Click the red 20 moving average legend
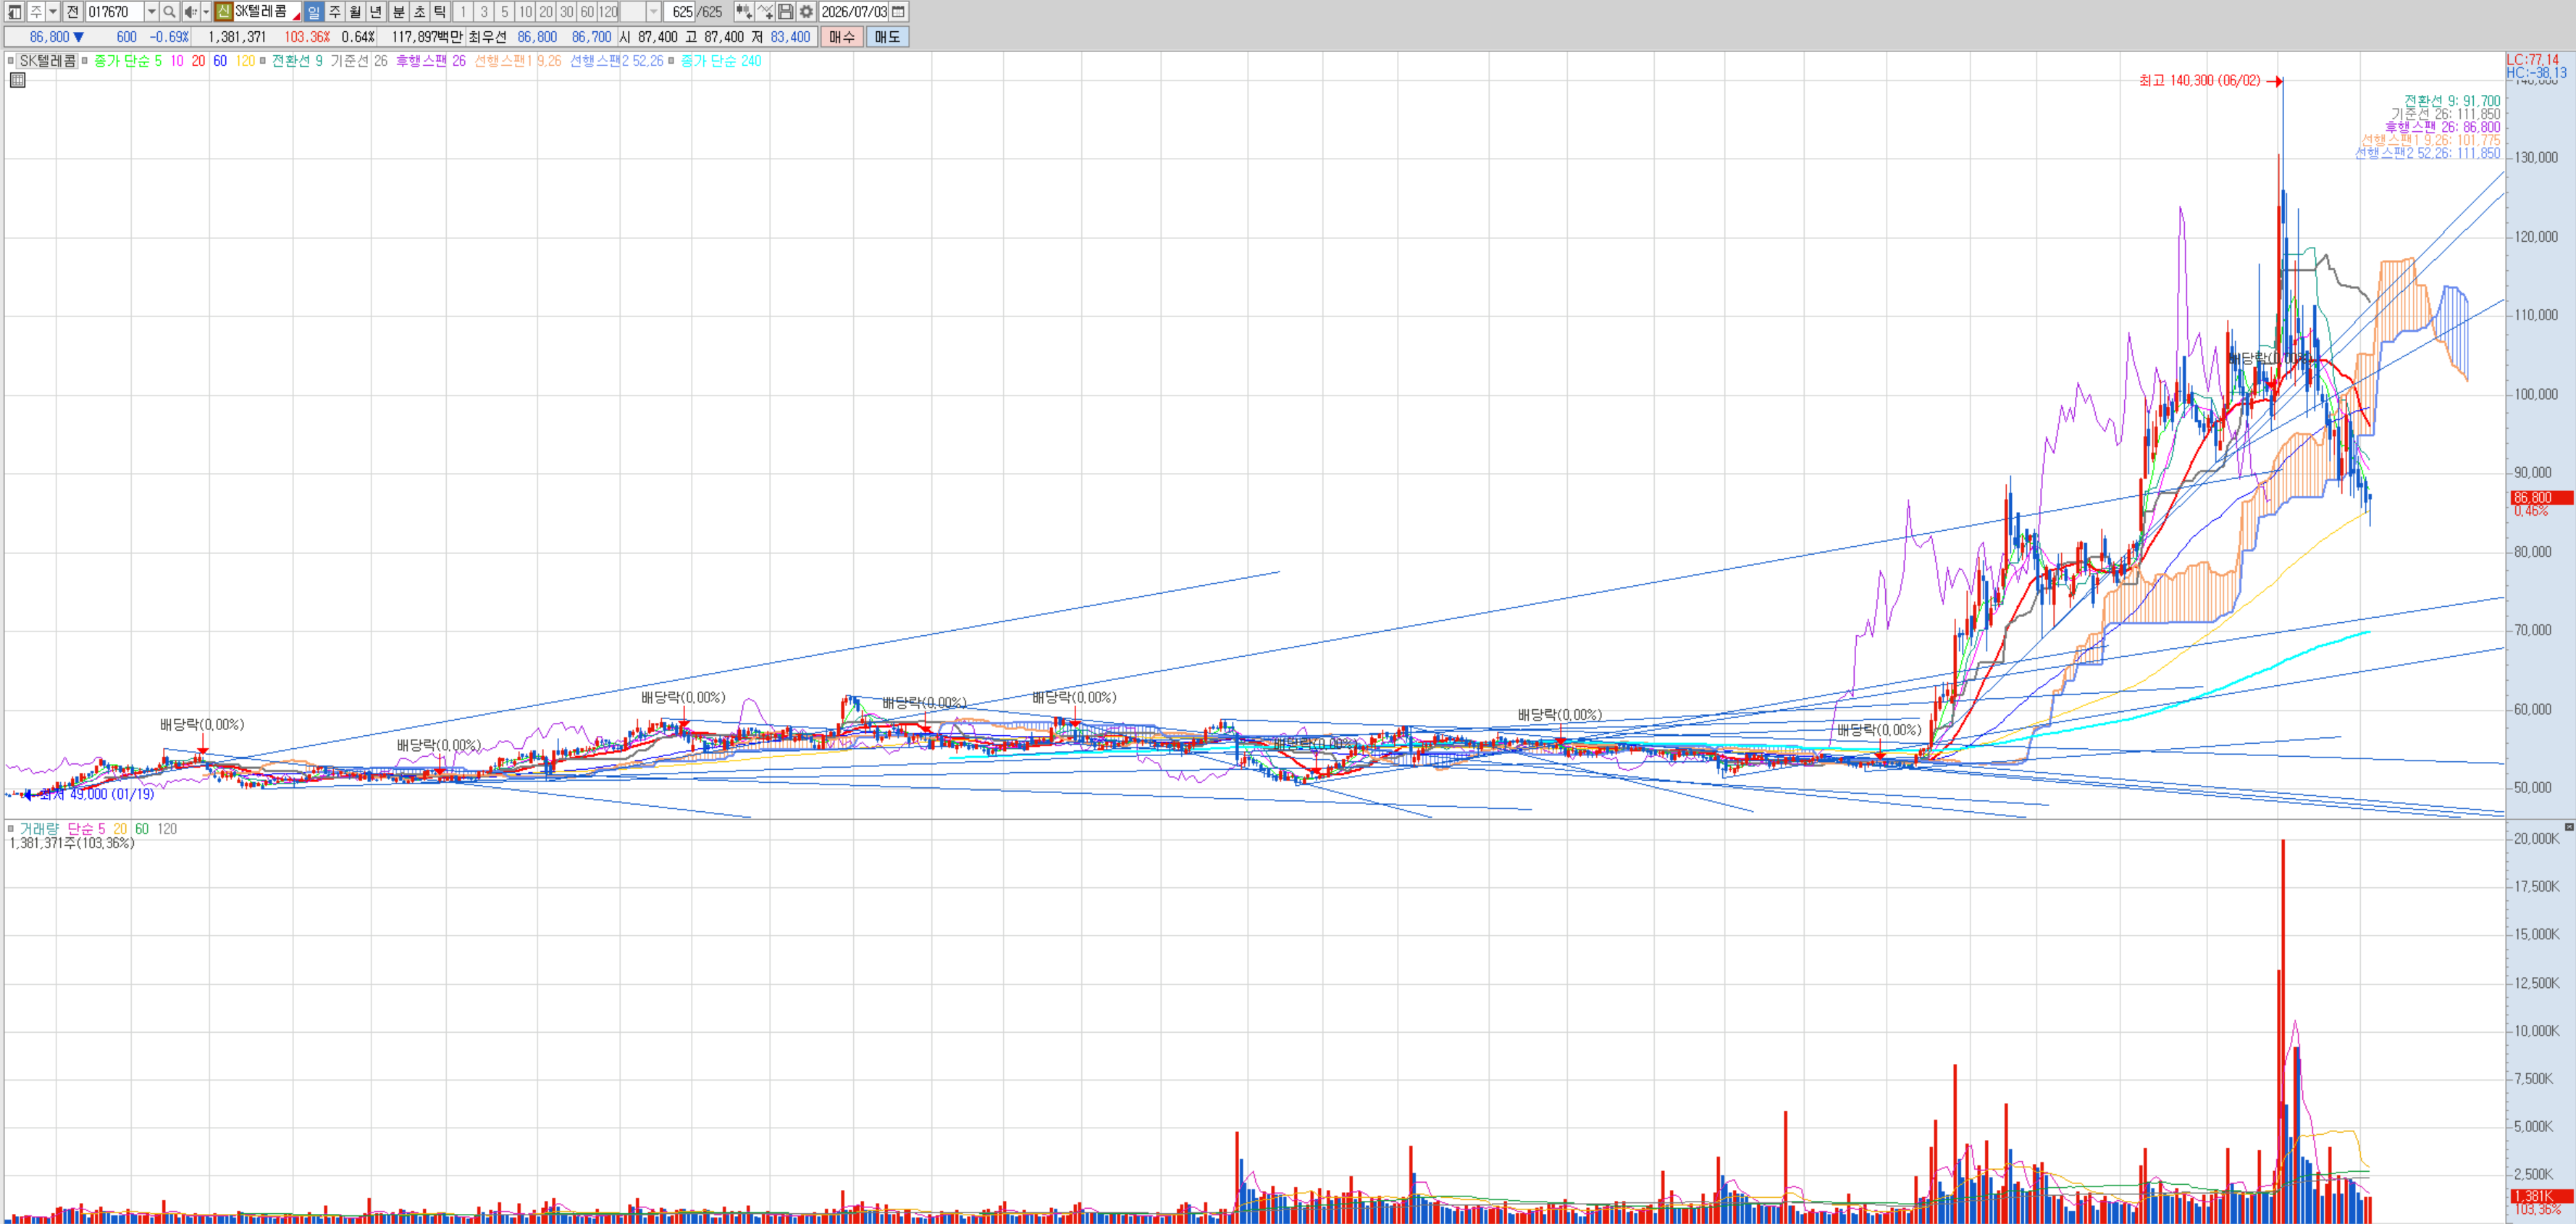2576x1224 pixels. click(198, 61)
